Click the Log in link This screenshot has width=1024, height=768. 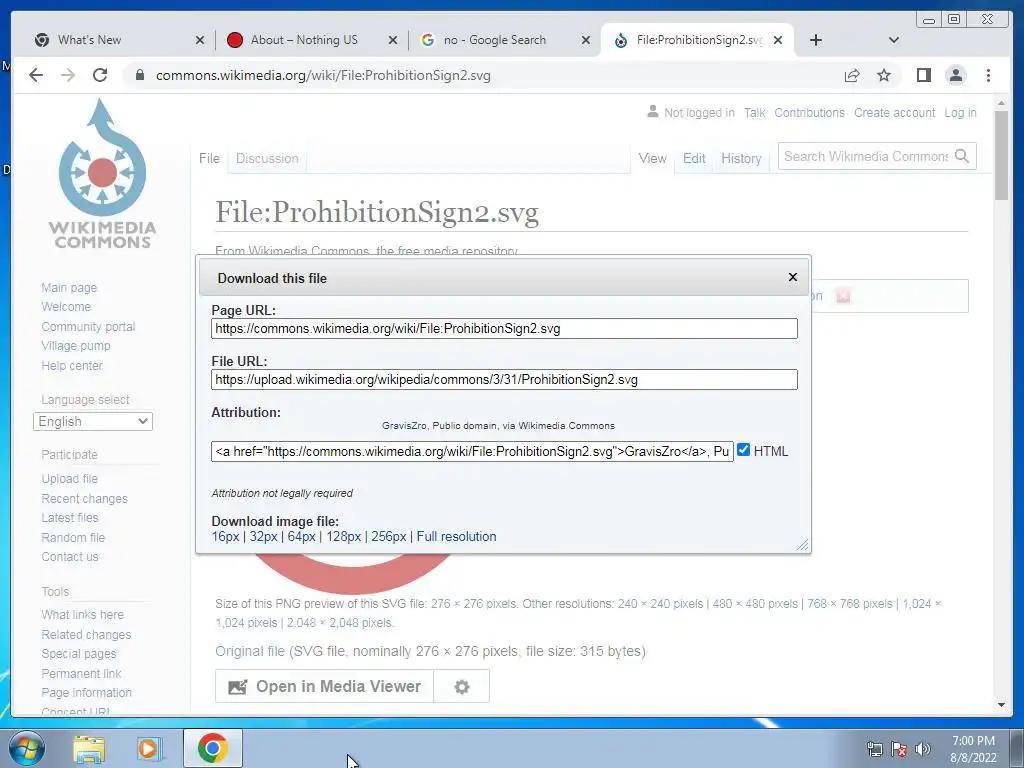[x=961, y=113]
